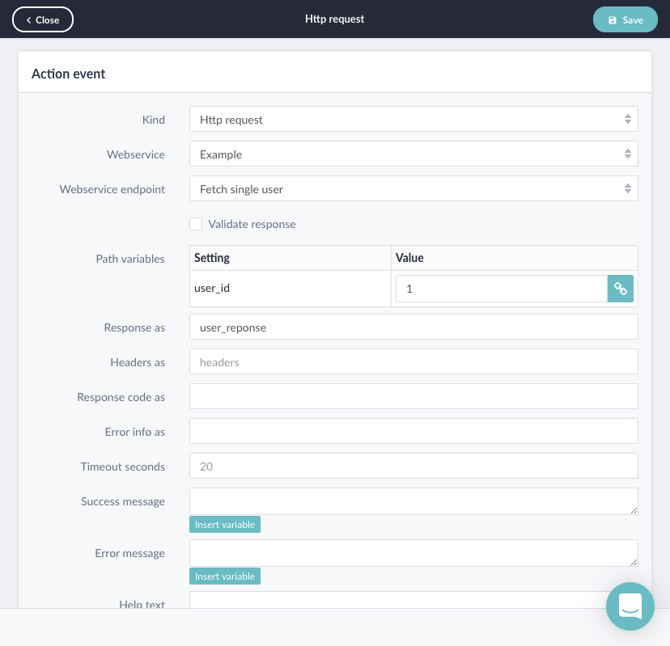This screenshot has width=670, height=646.
Task: Open the Kind dropdown
Action: click(413, 120)
